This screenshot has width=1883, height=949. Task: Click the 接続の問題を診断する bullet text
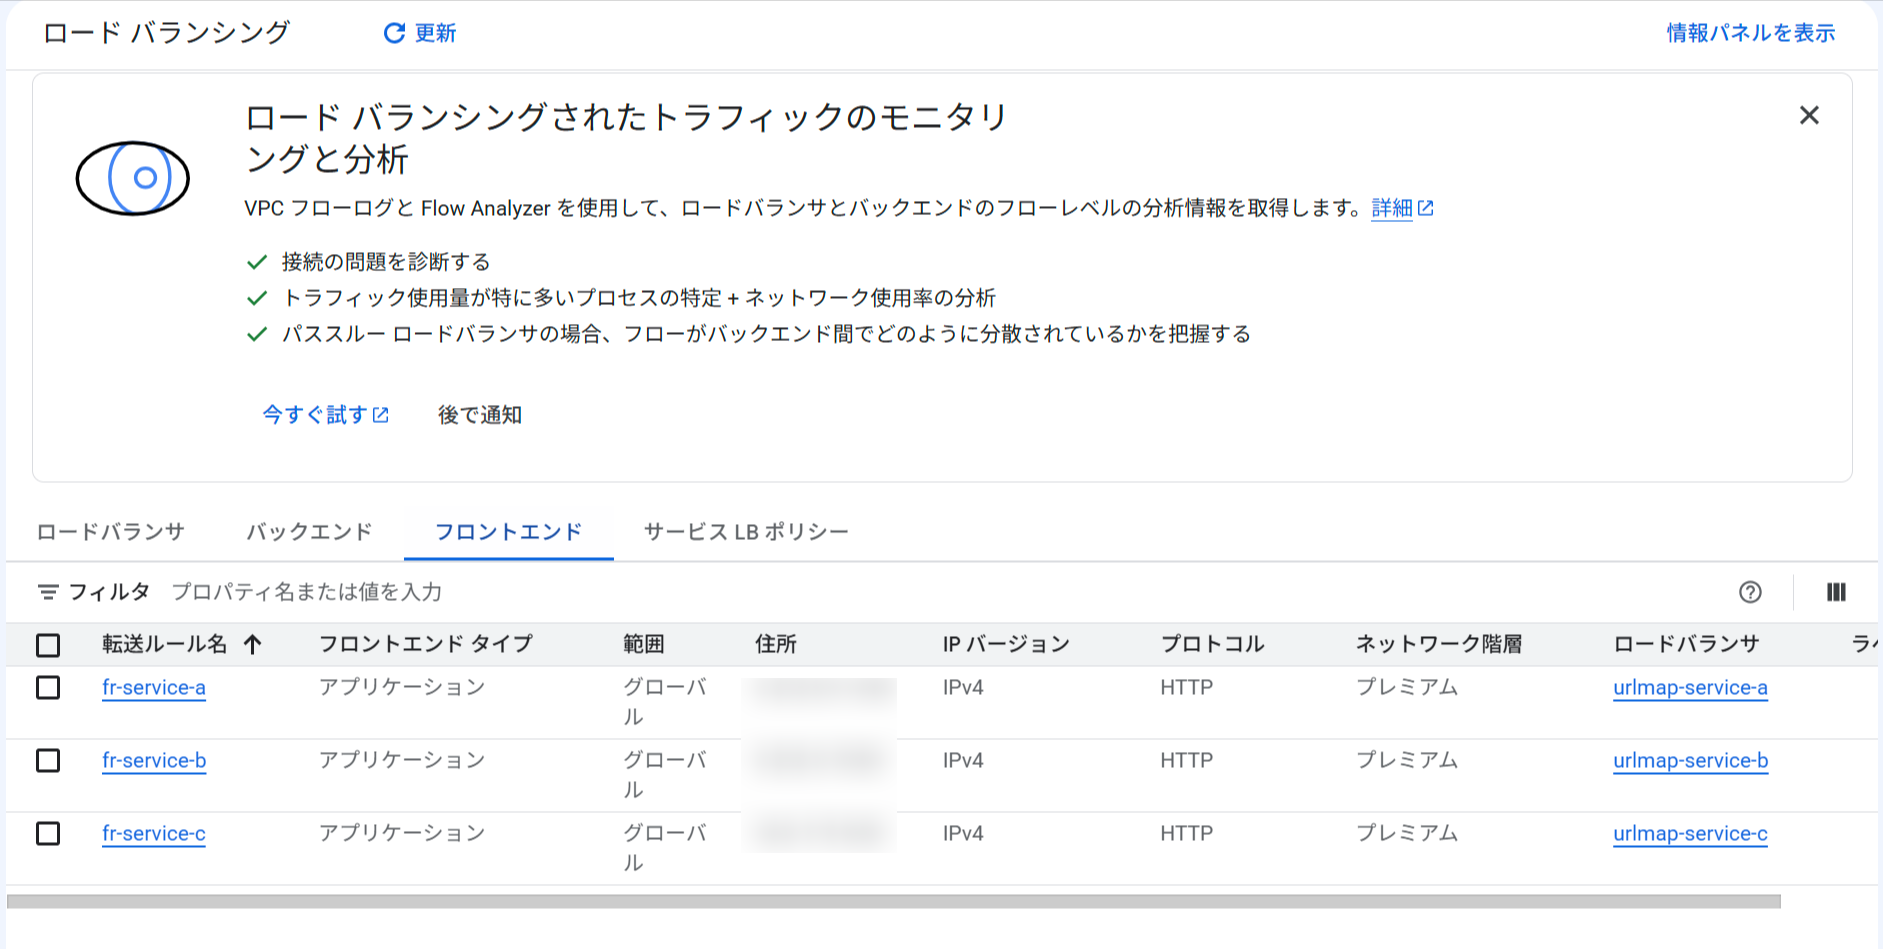[386, 262]
